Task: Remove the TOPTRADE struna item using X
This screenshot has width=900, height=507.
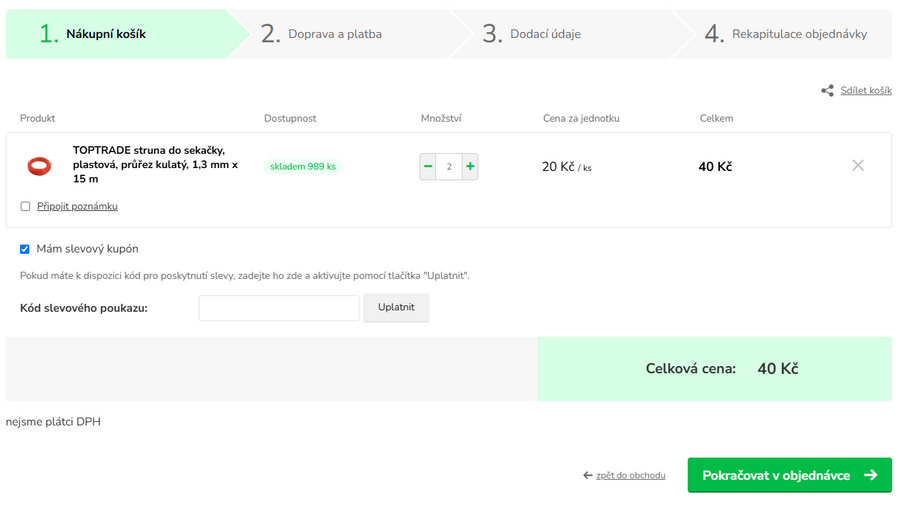Action: 857,166
